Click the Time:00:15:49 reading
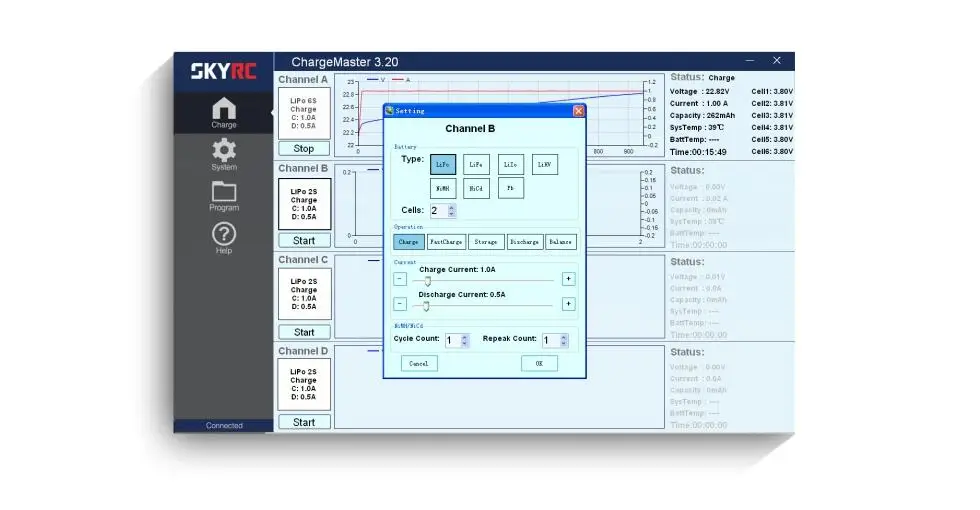The width and height of the screenshot is (980, 510). point(698,152)
